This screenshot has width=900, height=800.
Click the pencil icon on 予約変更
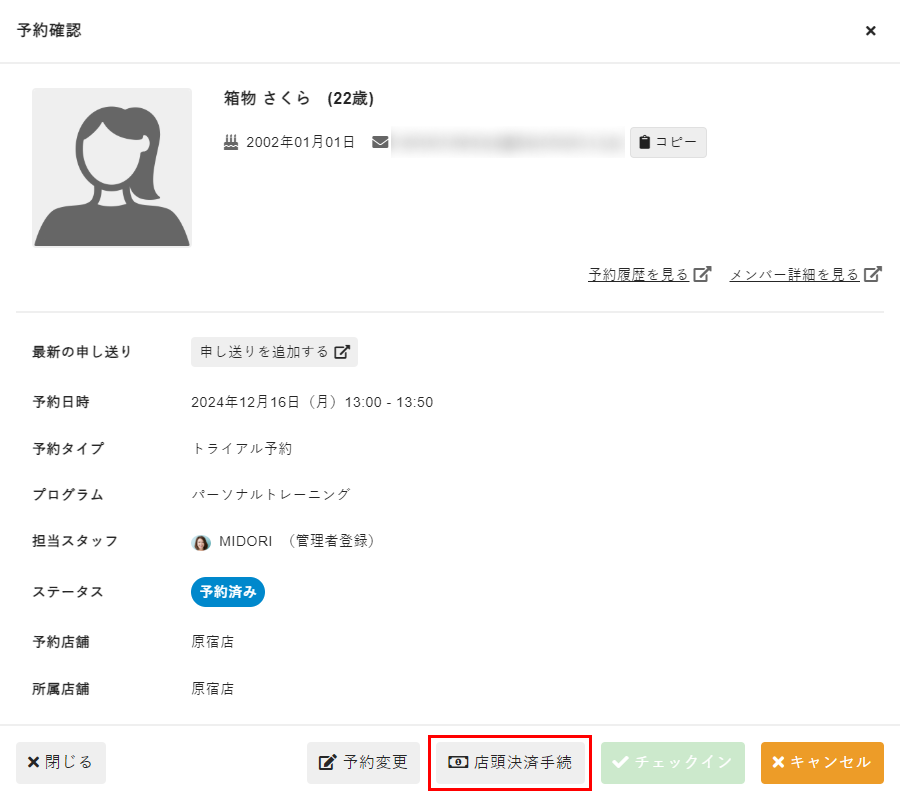coord(327,763)
